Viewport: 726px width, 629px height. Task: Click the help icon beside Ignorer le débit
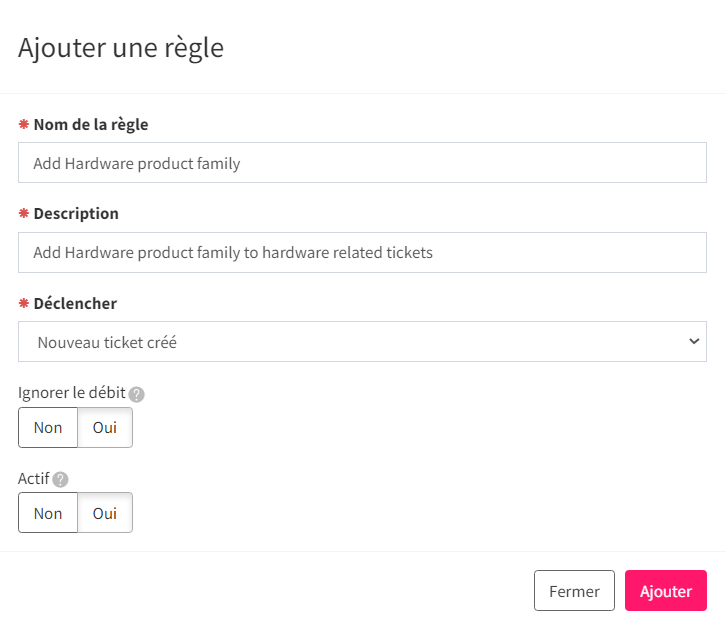click(137, 394)
